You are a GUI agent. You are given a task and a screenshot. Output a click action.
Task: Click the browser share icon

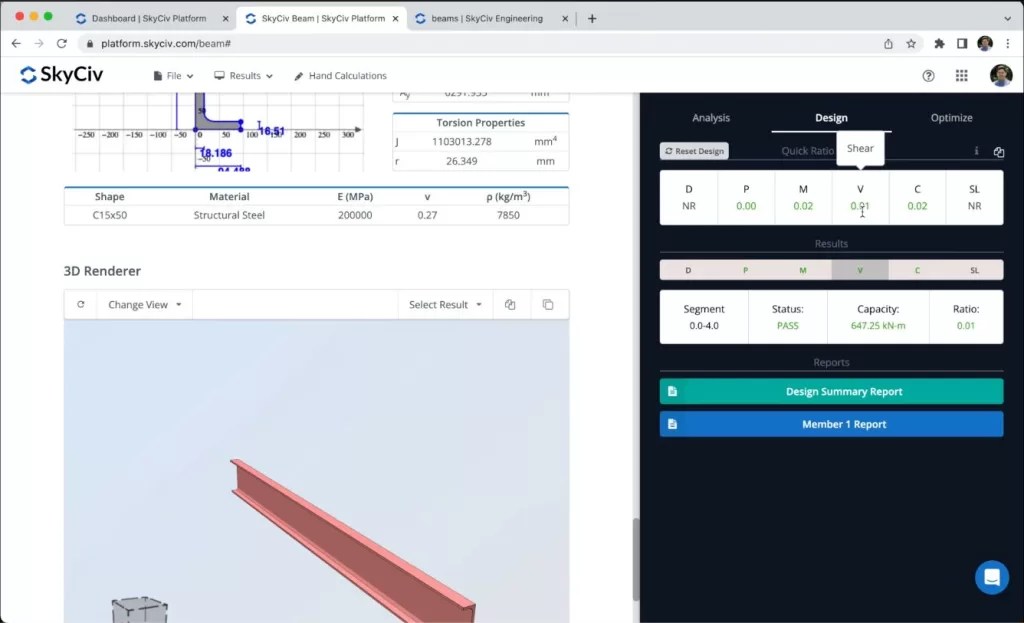[x=888, y=44]
